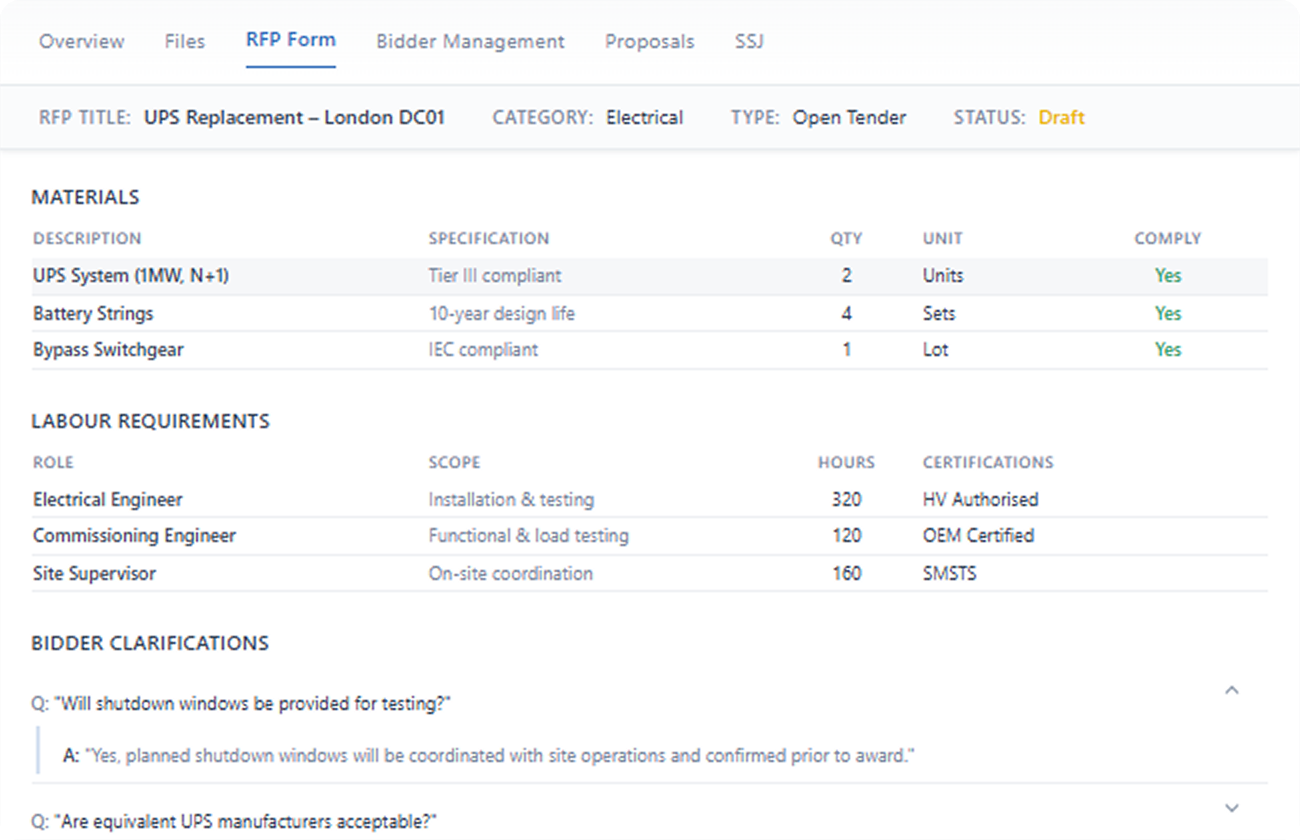Click the shutdown windows question text
This screenshot has width=1300, height=840.
[x=242, y=704]
